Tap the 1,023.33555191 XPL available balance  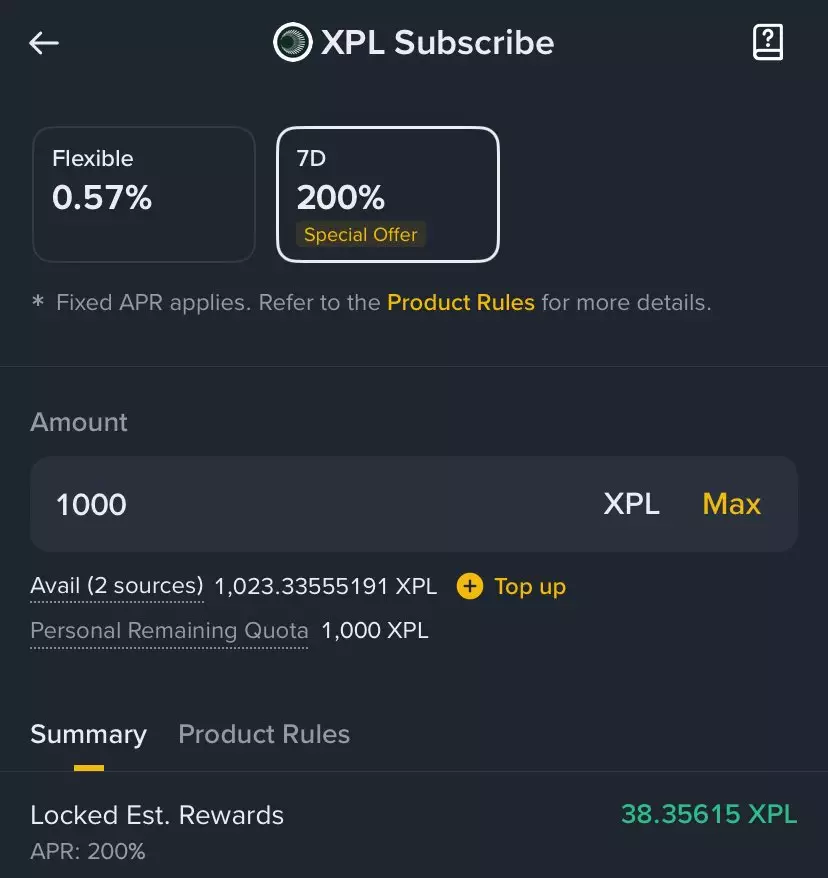tap(325, 586)
